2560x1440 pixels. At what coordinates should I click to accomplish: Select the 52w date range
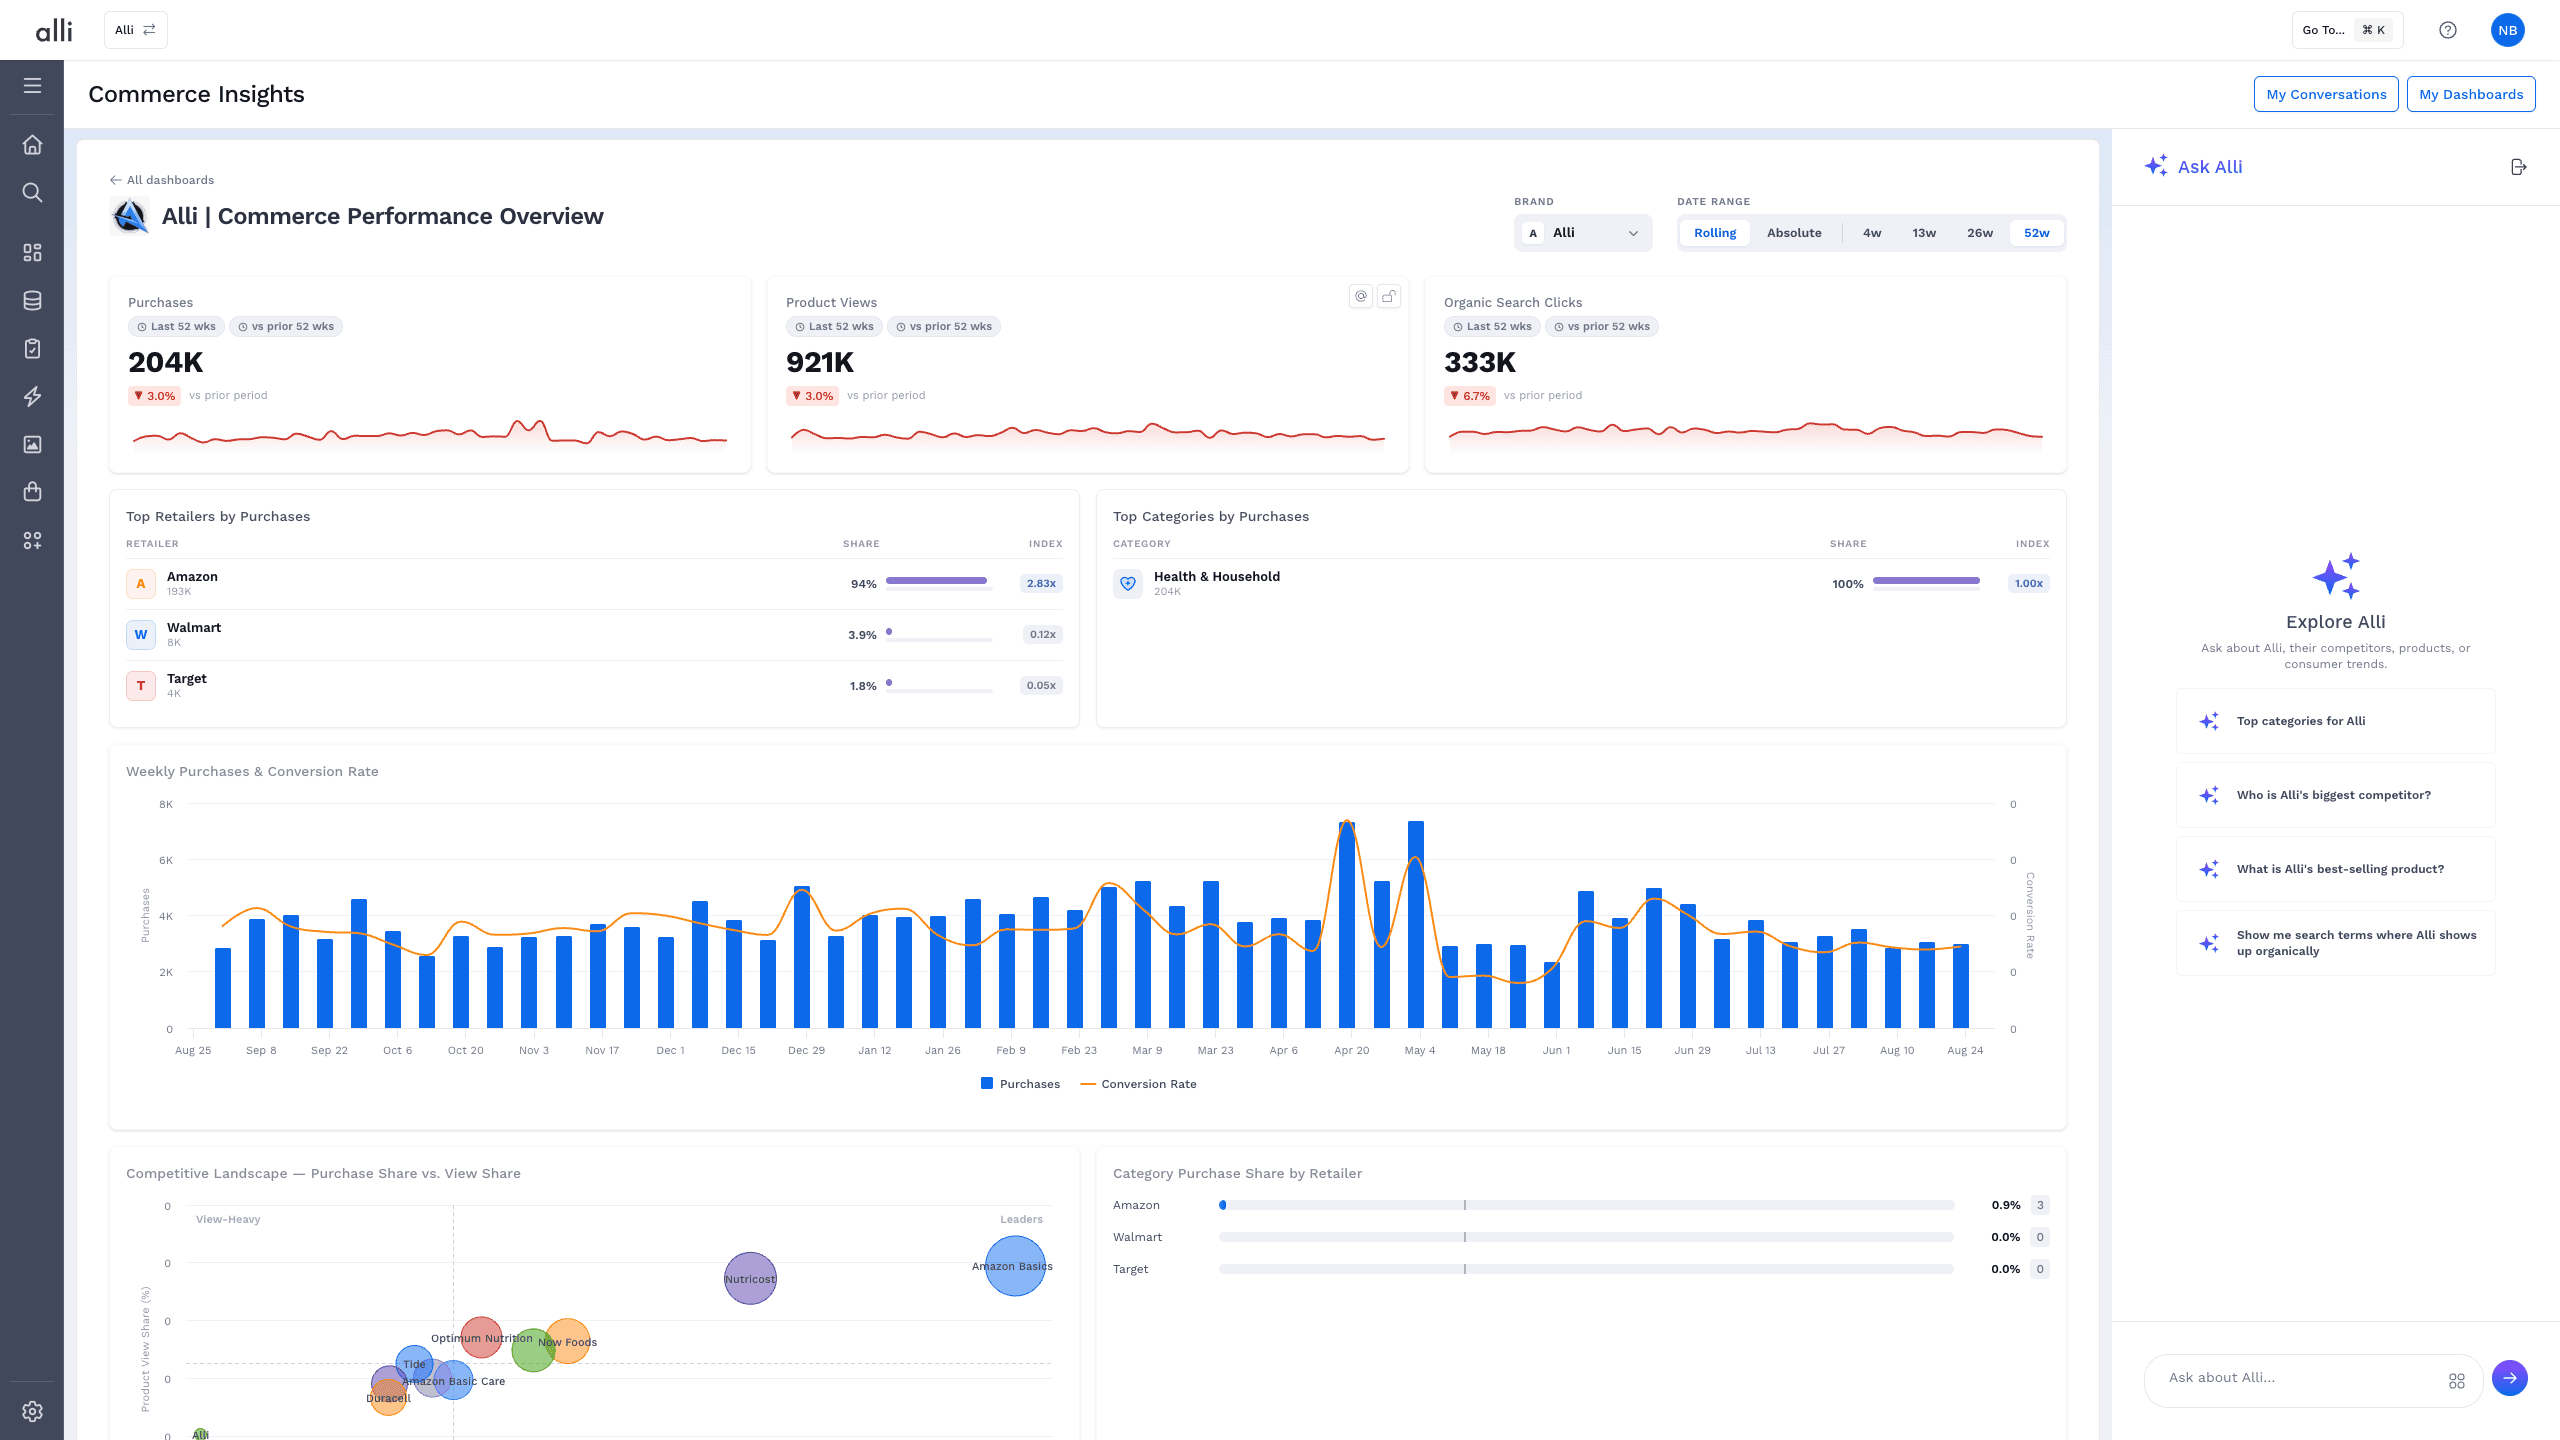[2037, 233]
